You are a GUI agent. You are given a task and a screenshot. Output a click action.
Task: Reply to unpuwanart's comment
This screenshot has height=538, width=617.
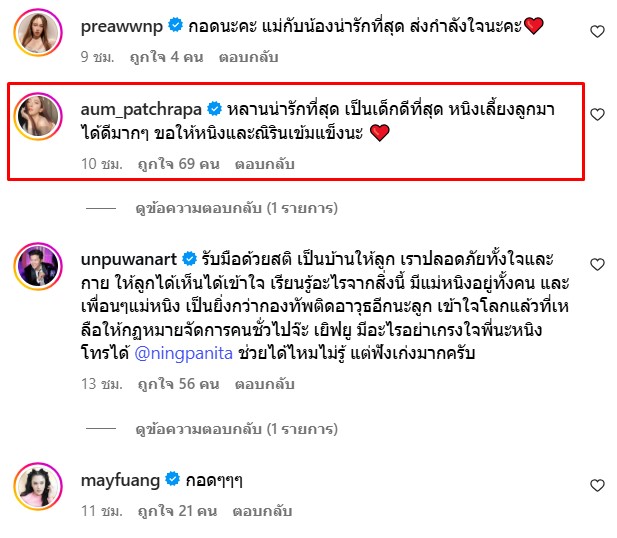[x=265, y=384]
